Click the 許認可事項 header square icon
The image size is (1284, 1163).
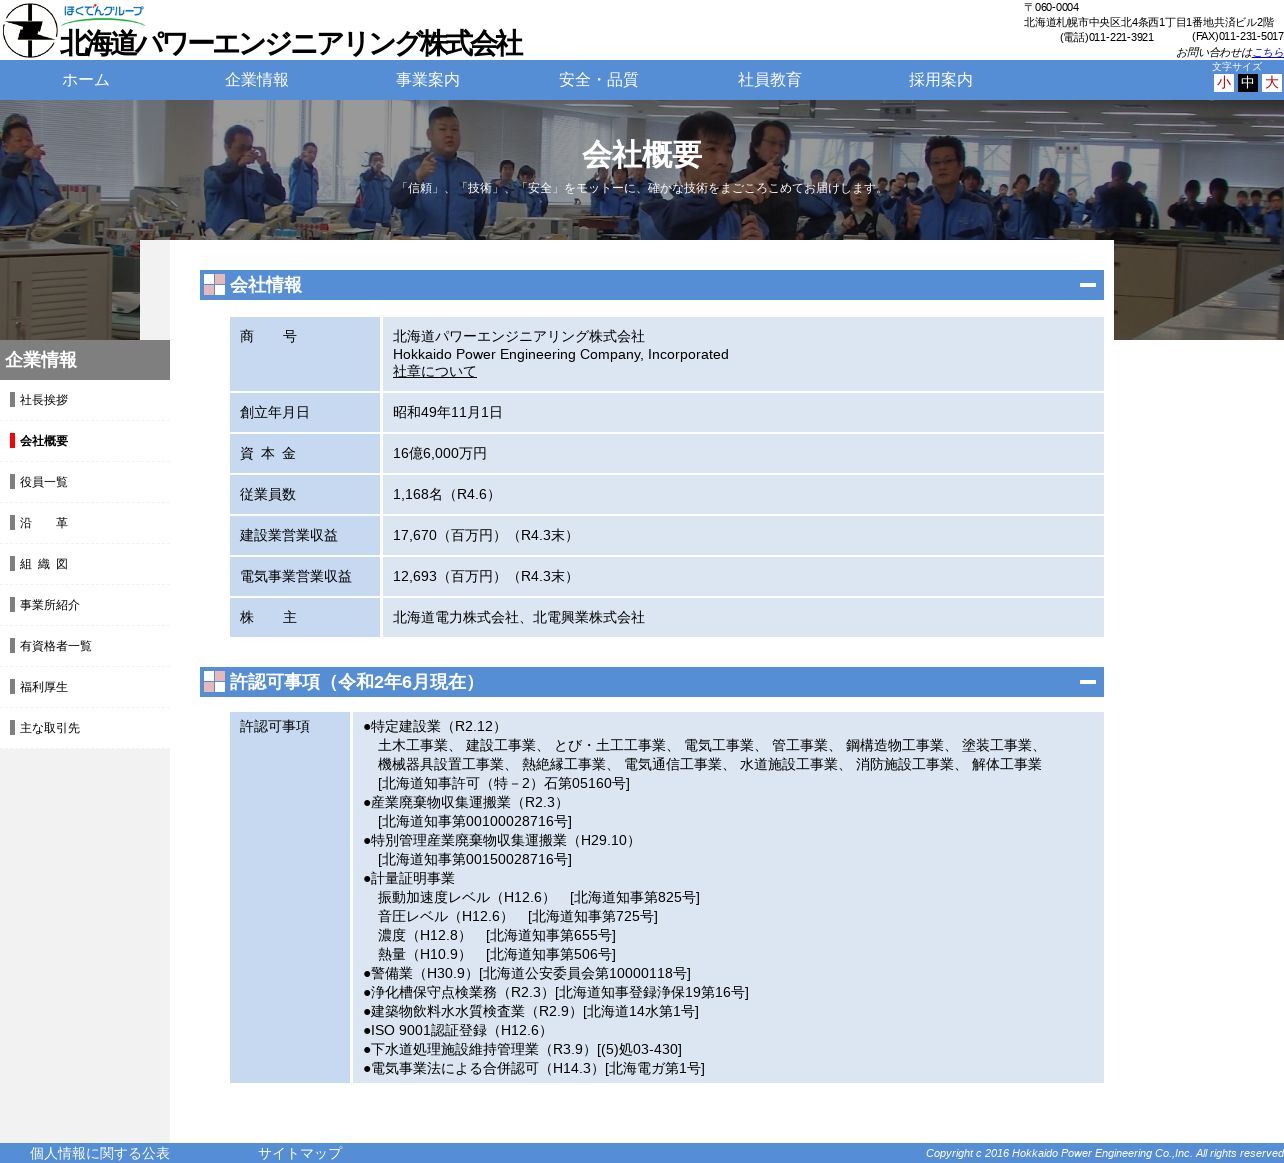[214, 682]
